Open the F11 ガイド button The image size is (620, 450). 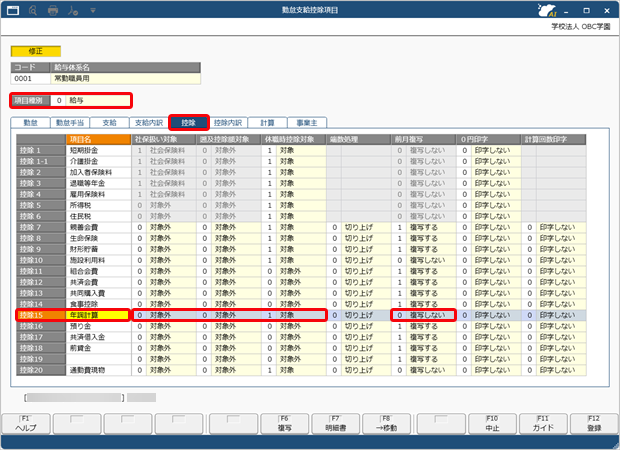(x=542, y=423)
